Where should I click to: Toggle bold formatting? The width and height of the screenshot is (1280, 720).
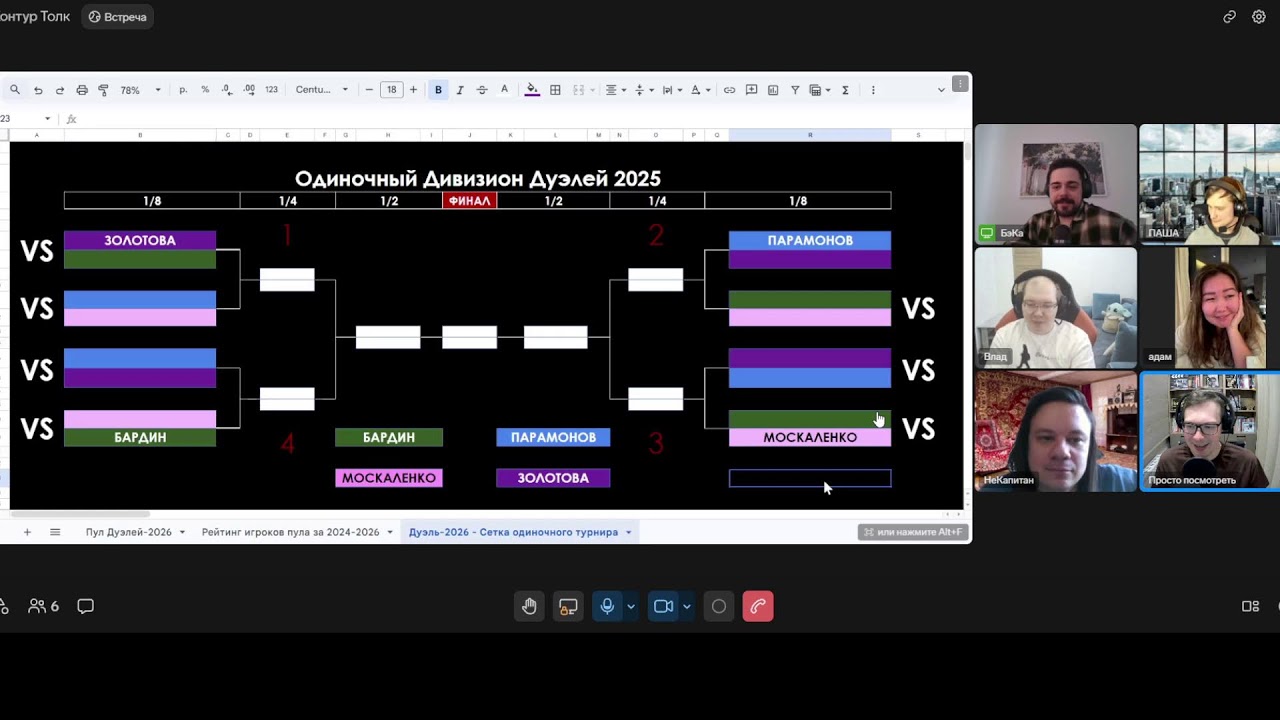[x=438, y=90]
